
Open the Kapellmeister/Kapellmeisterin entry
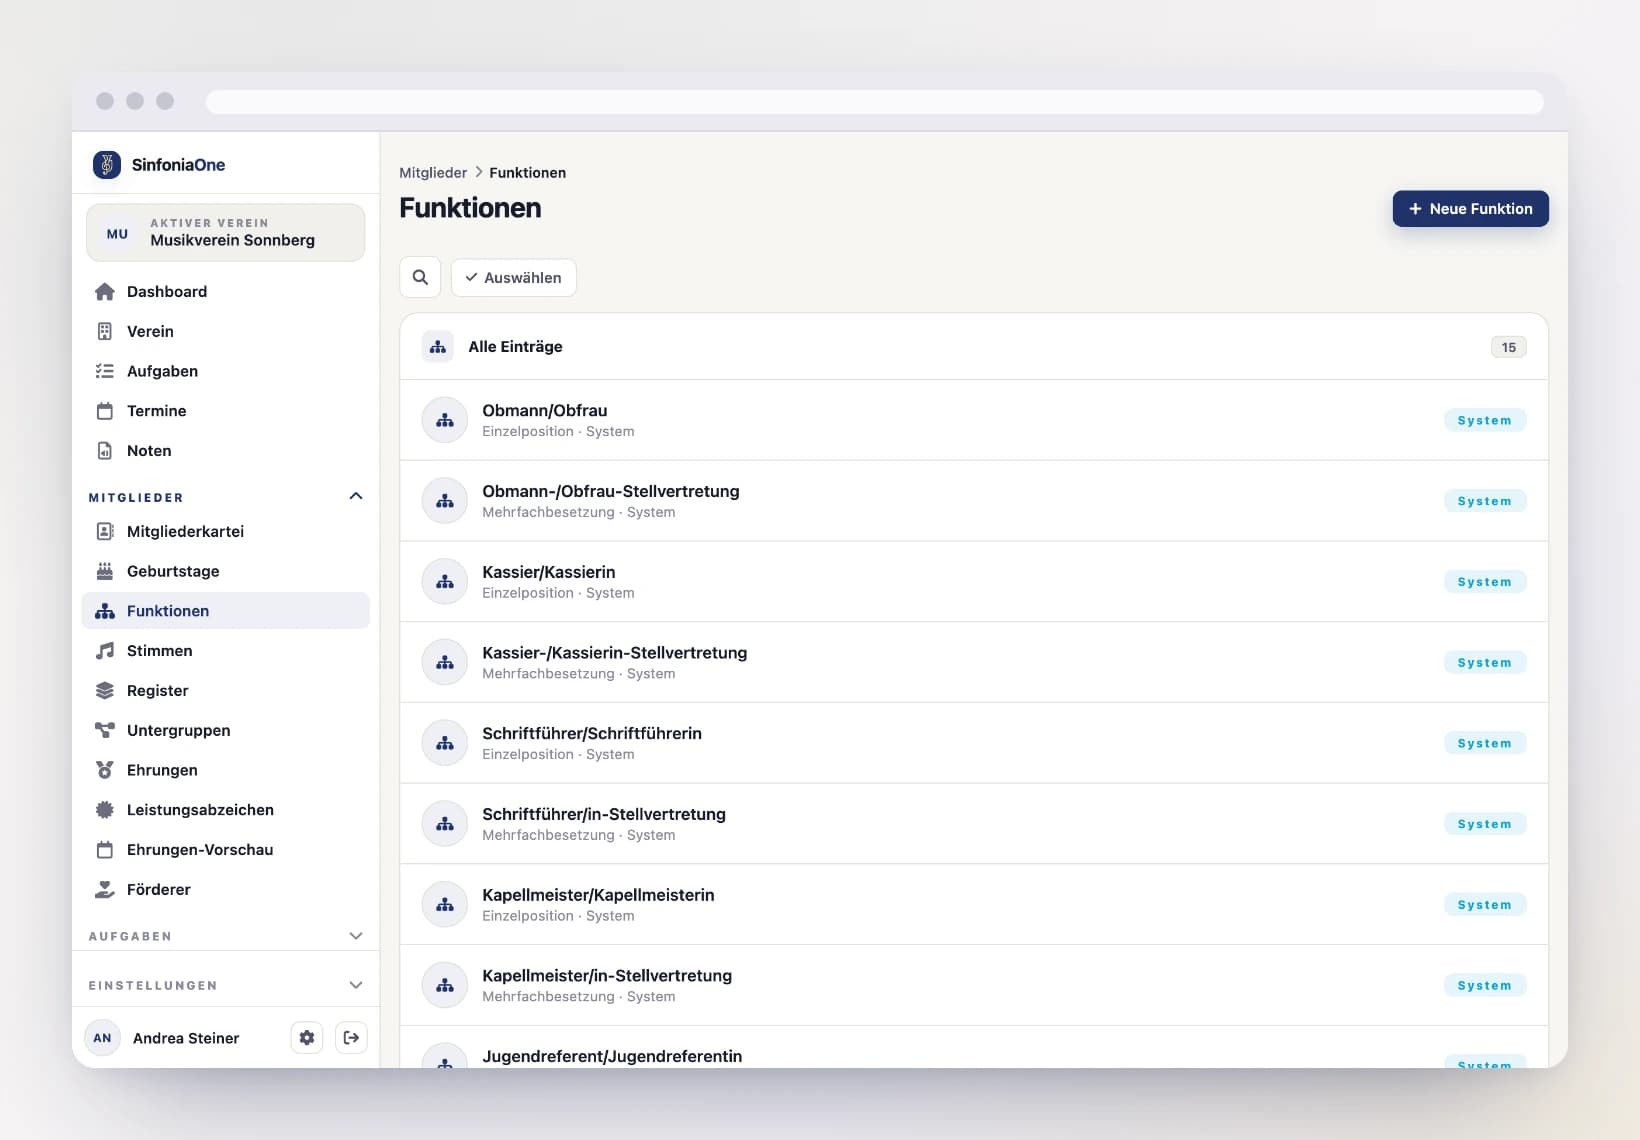(x=974, y=905)
